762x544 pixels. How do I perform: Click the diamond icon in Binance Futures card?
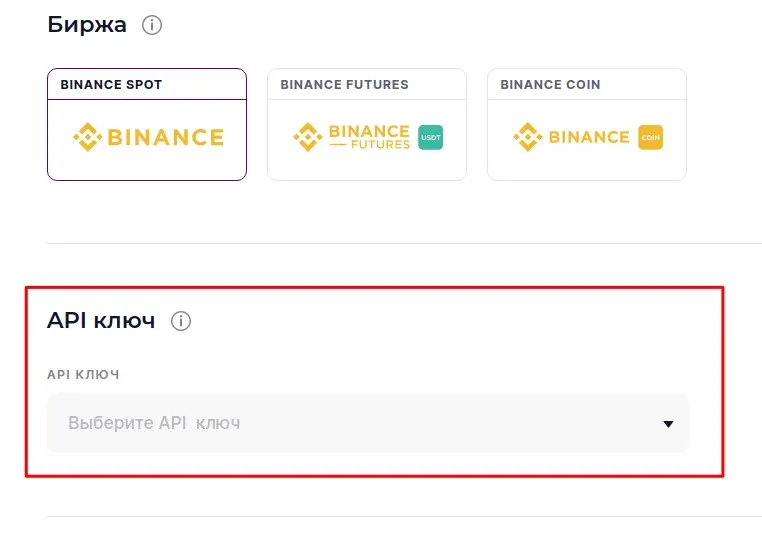(x=307, y=138)
